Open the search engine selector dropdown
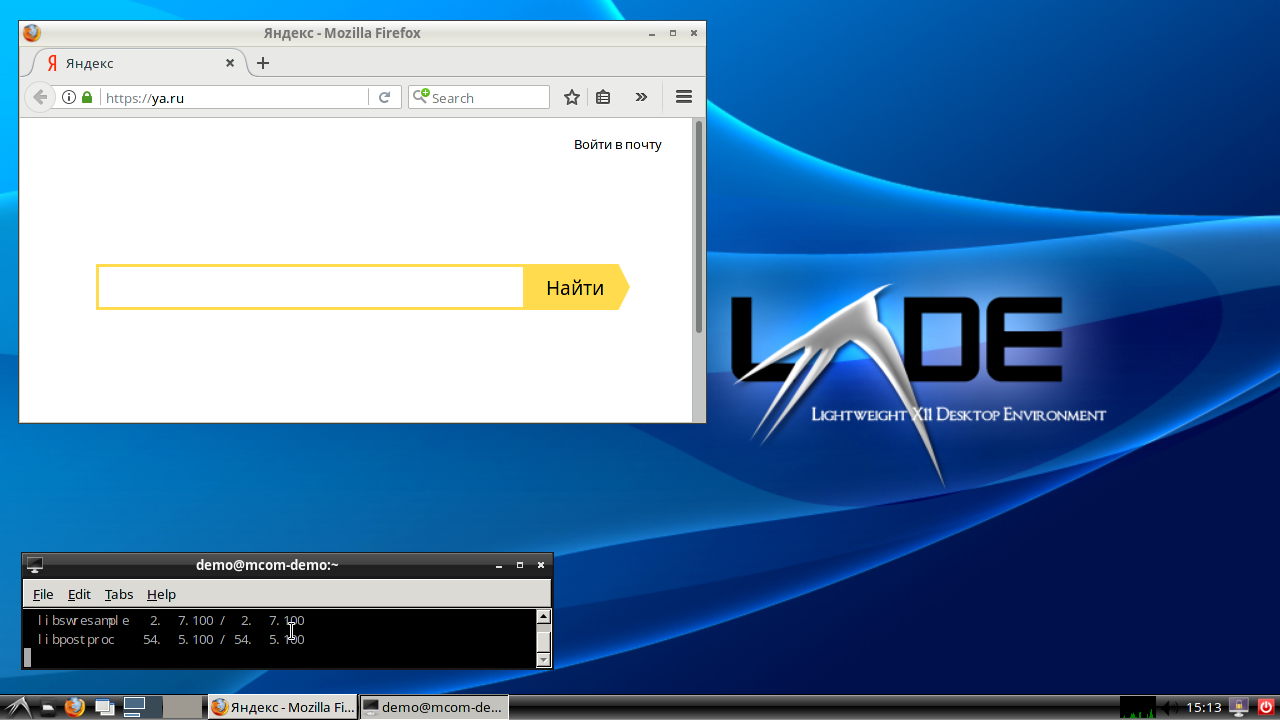Screen dimensions: 1280x720 pyautogui.click(x=422, y=97)
